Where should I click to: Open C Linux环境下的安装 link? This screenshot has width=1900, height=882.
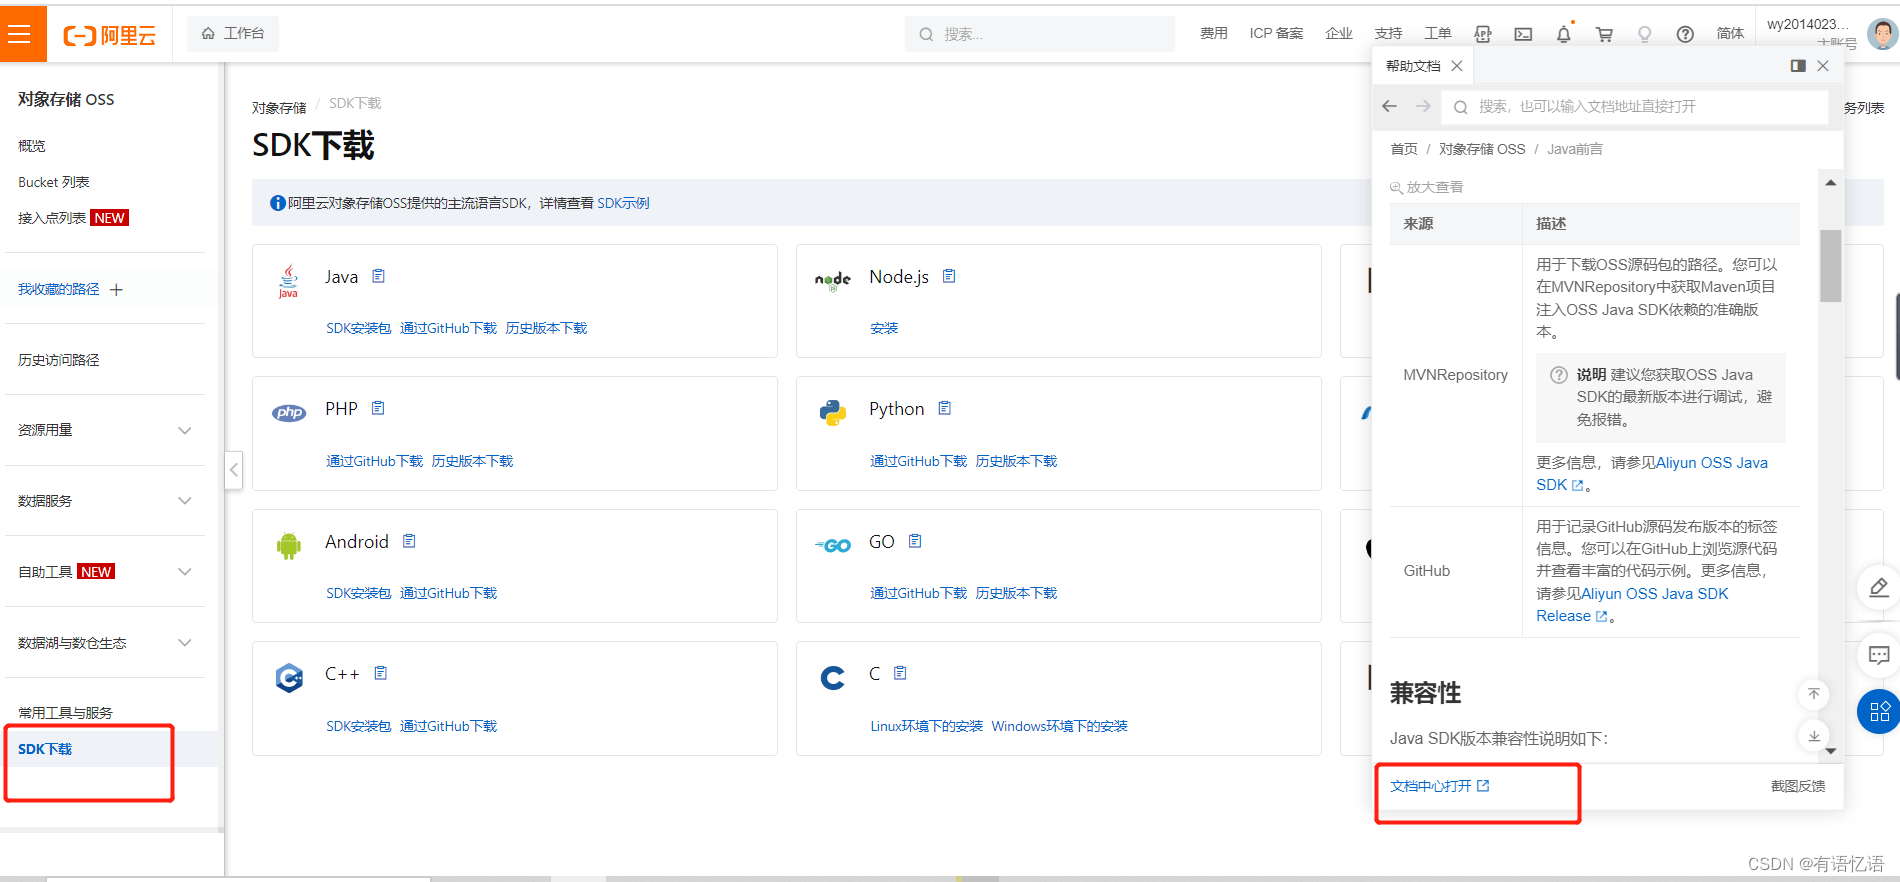tap(926, 726)
